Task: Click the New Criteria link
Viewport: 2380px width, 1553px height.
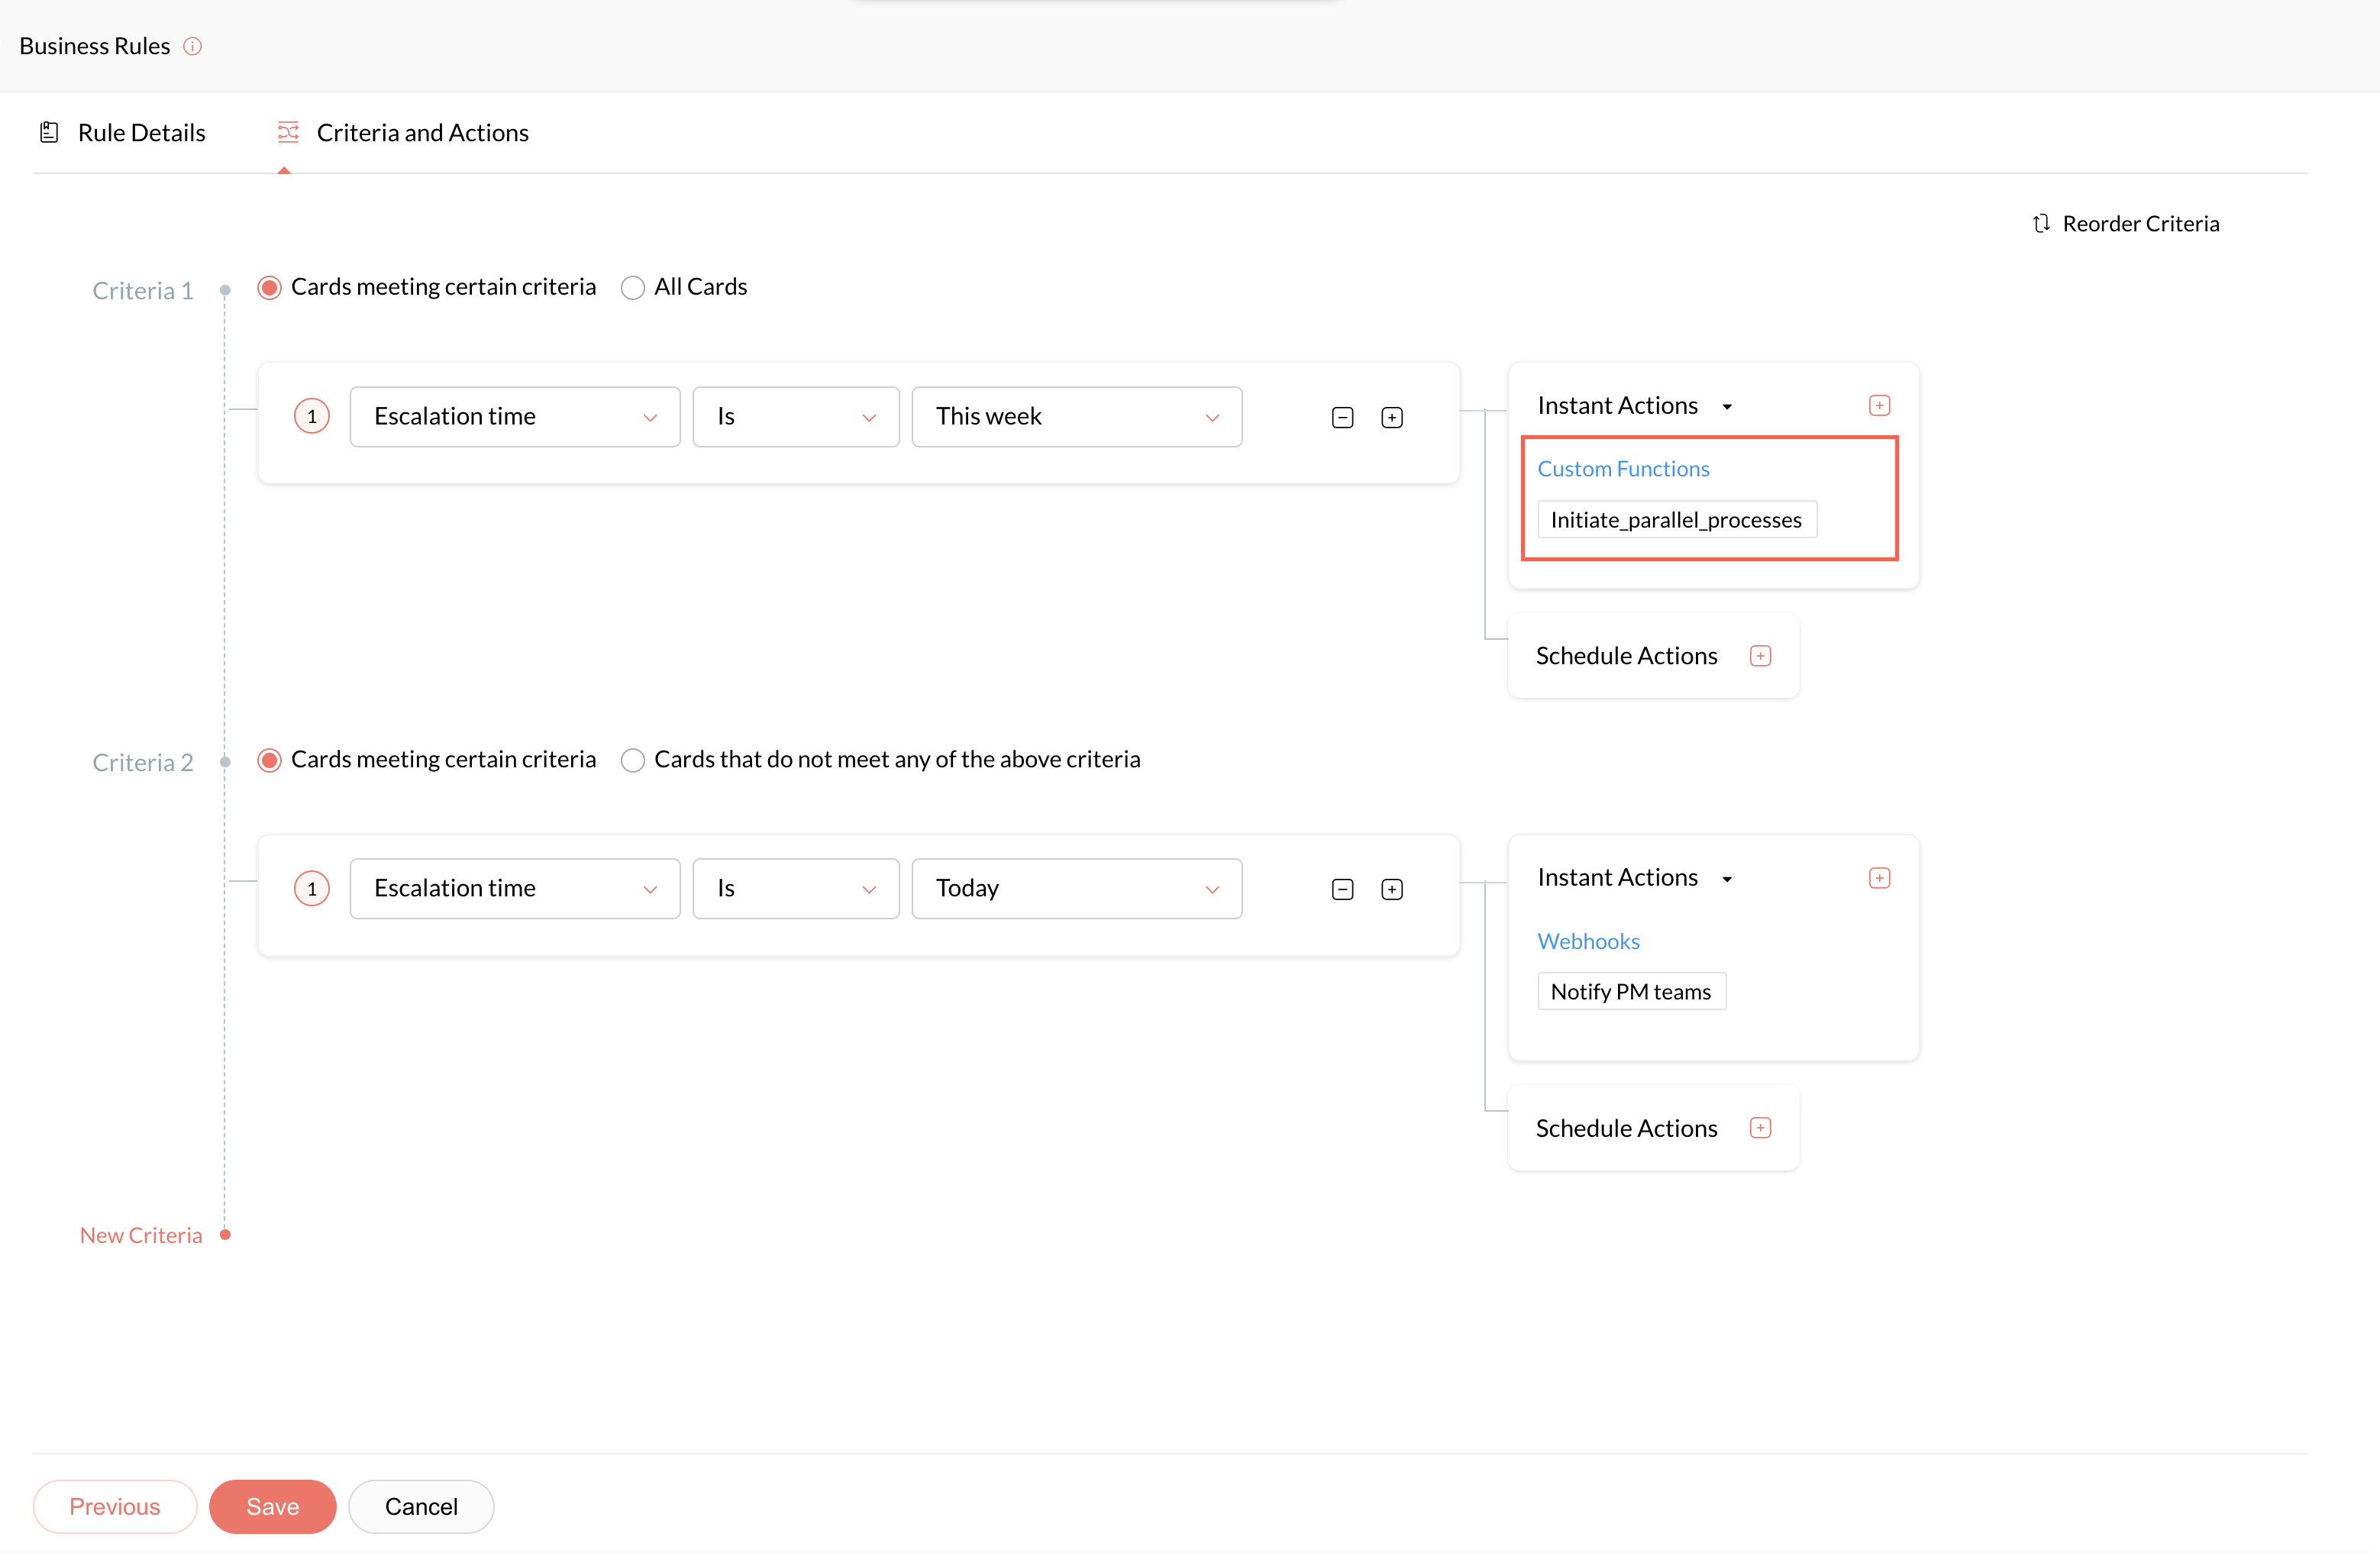Action: coord(141,1235)
